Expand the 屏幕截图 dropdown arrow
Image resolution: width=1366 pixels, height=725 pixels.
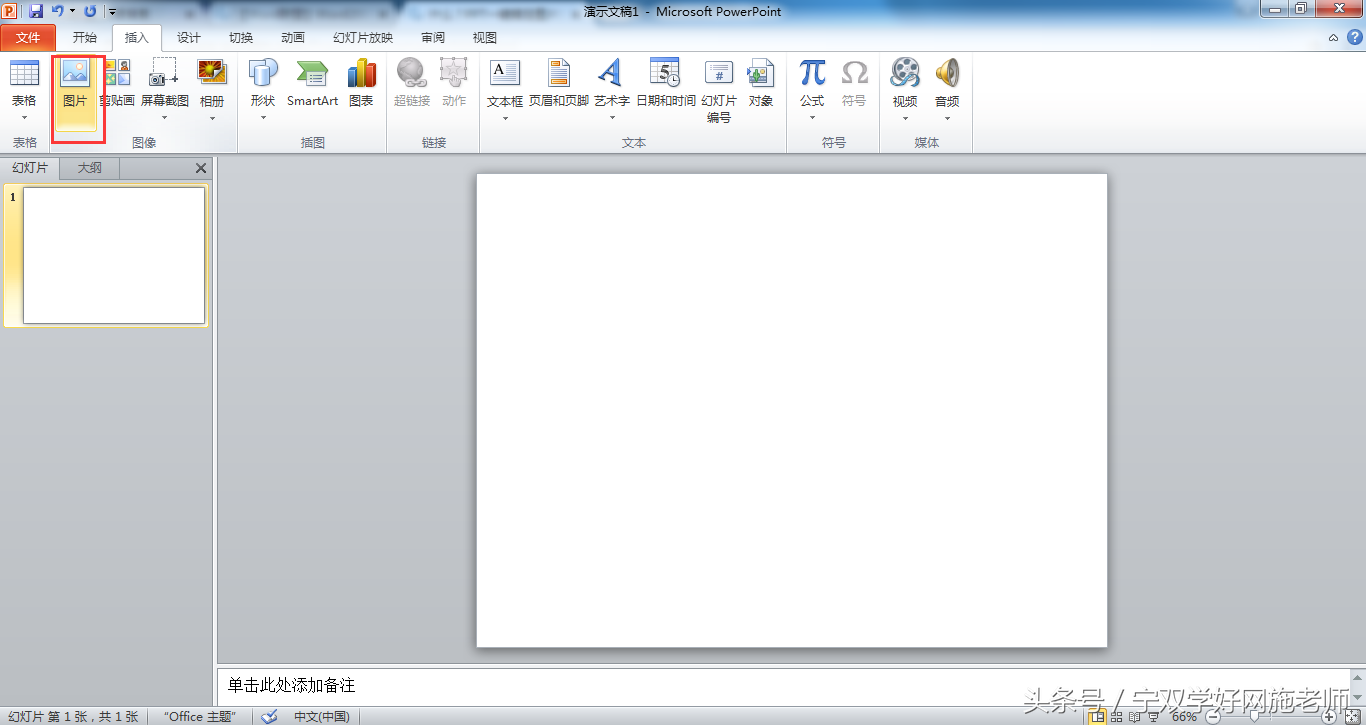164,118
